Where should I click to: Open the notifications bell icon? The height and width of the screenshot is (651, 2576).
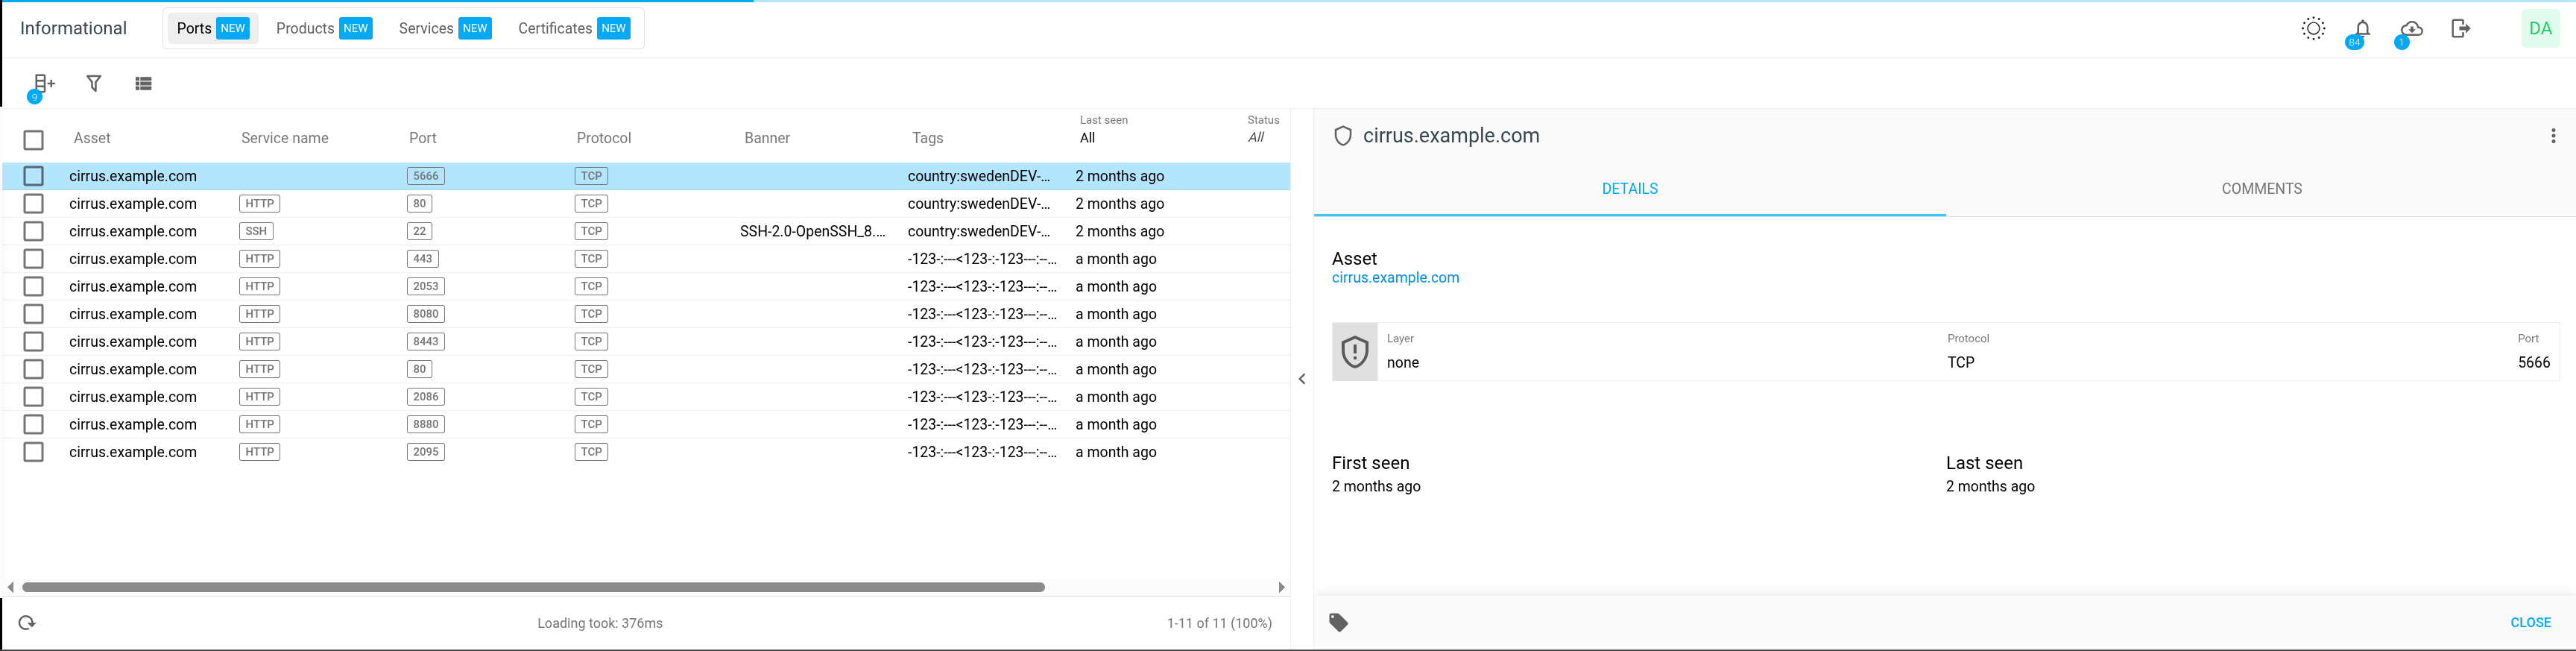pyautogui.click(x=2362, y=29)
